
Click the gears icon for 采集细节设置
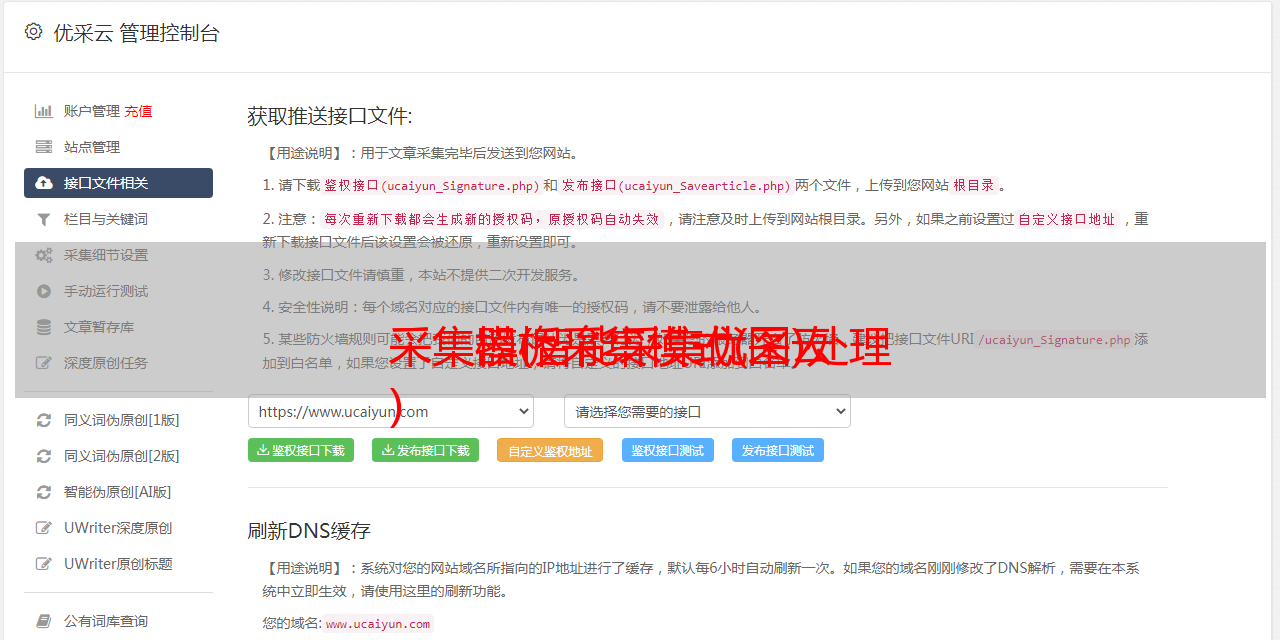[x=44, y=255]
